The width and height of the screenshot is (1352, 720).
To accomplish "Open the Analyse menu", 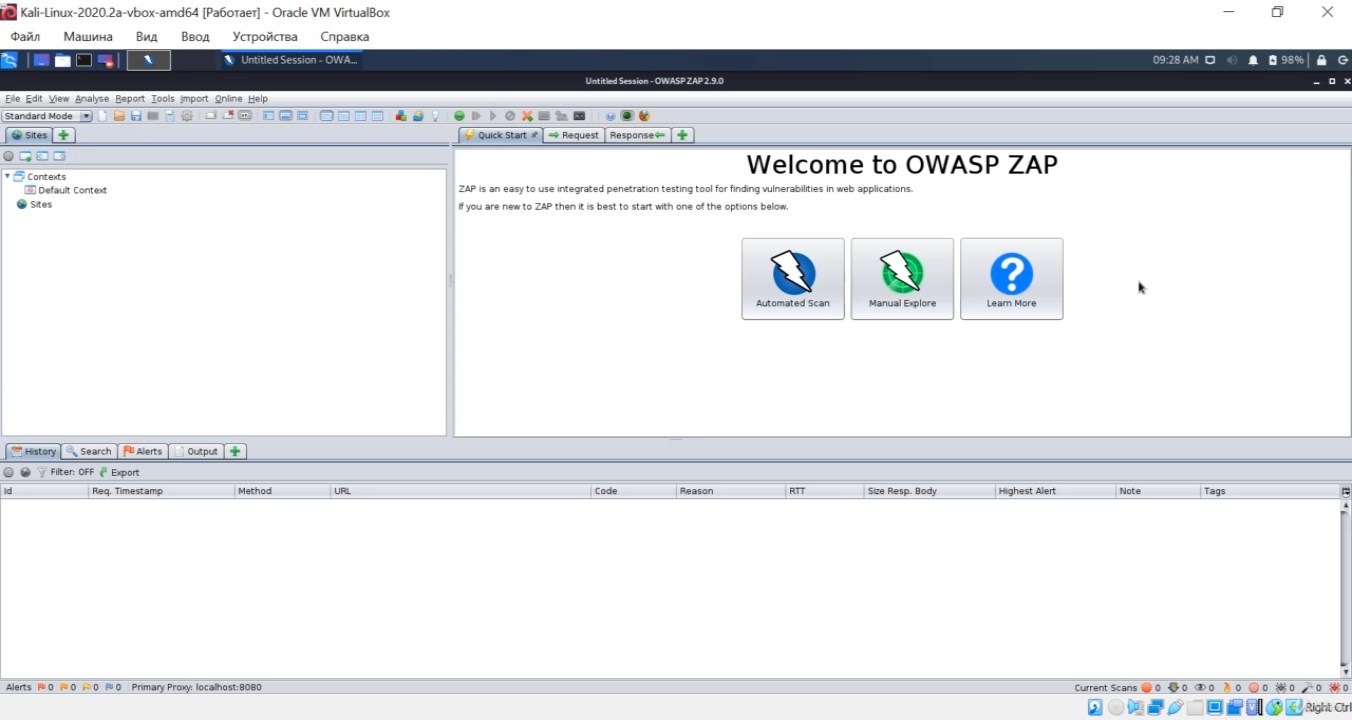I will [92, 99].
